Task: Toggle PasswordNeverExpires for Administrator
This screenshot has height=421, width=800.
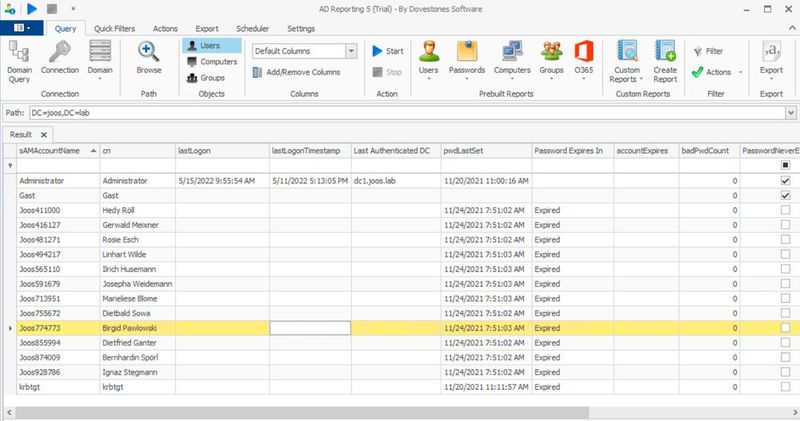Action: click(x=785, y=181)
